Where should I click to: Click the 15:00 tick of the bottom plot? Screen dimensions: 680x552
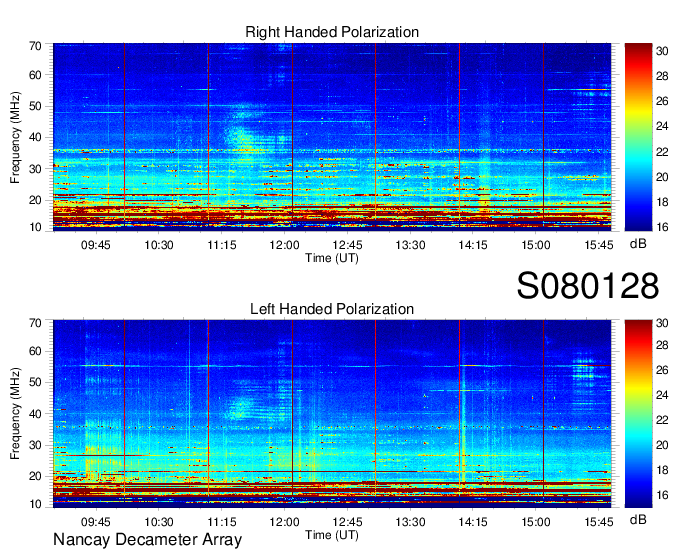click(x=536, y=522)
